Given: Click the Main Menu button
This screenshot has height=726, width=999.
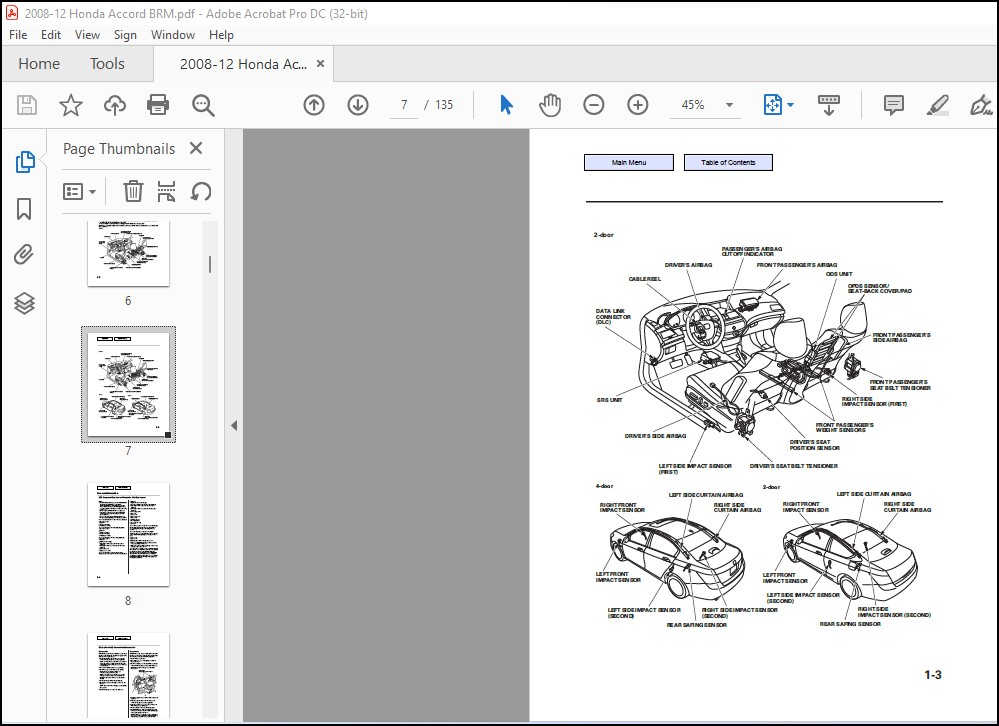Looking at the screenshot, I should (629, 162).
